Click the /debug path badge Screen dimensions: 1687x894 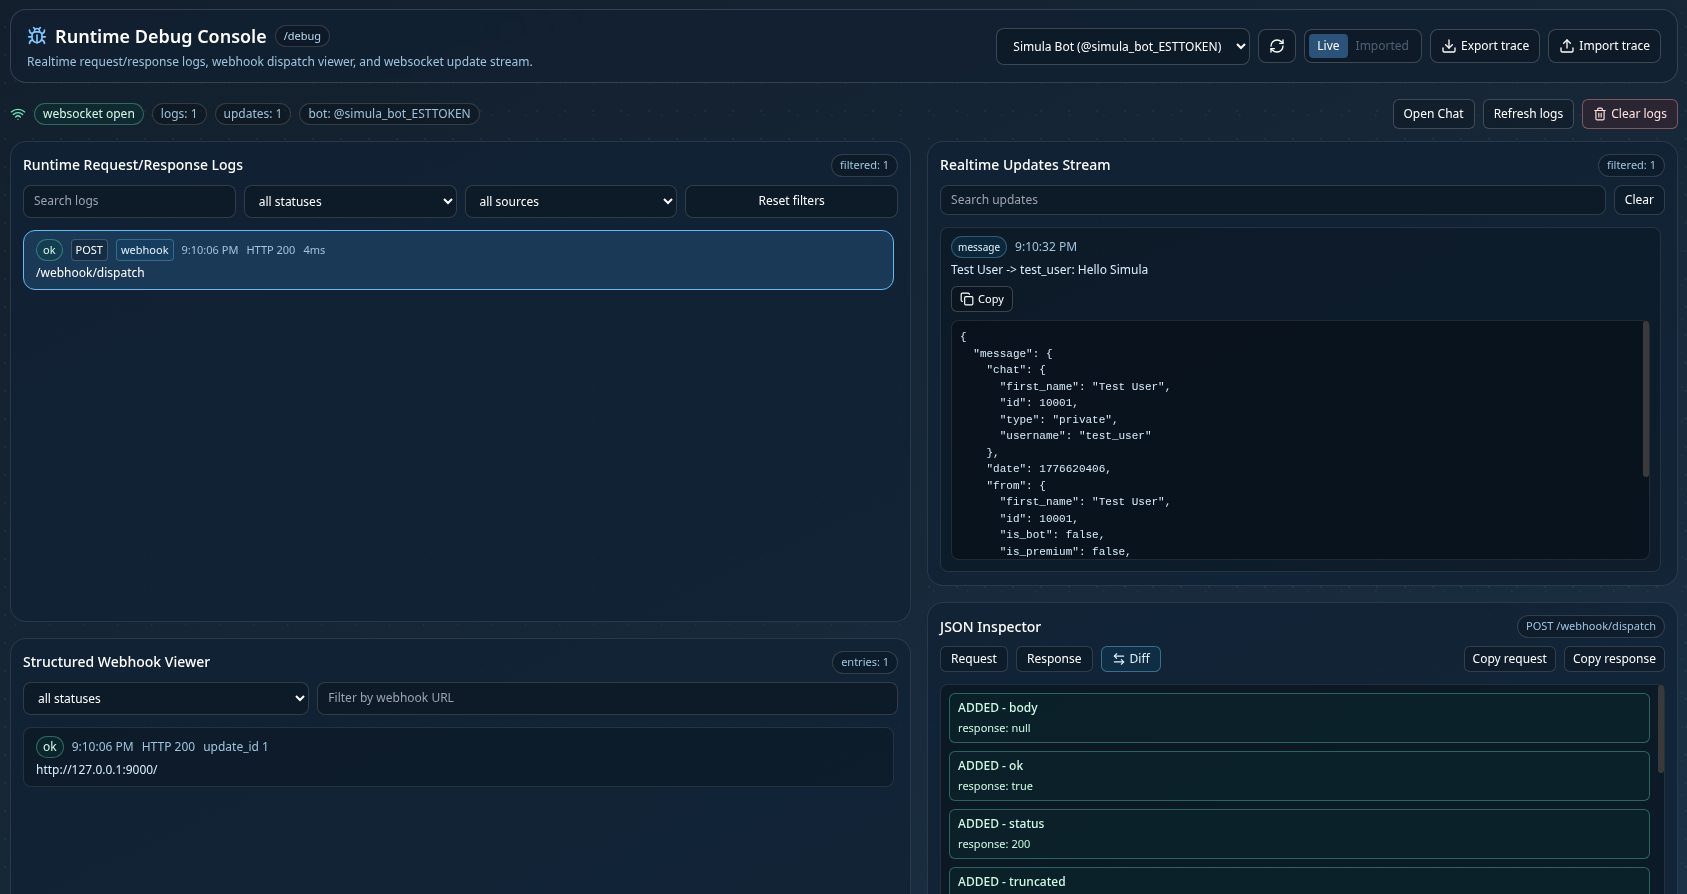302,36
